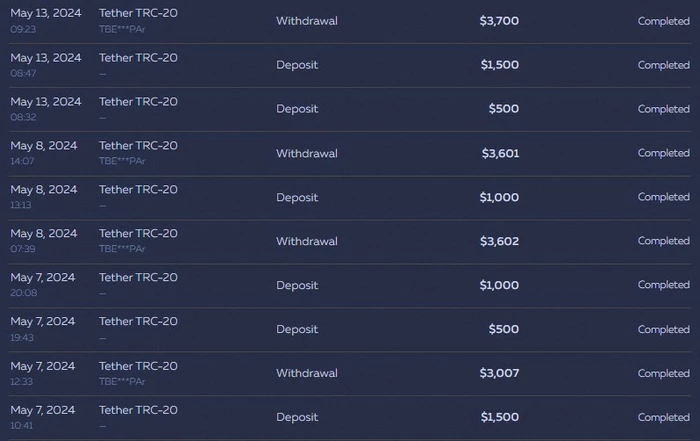Click Tether TRC-20 label on $3,602 withdrawal

(138, 233)
